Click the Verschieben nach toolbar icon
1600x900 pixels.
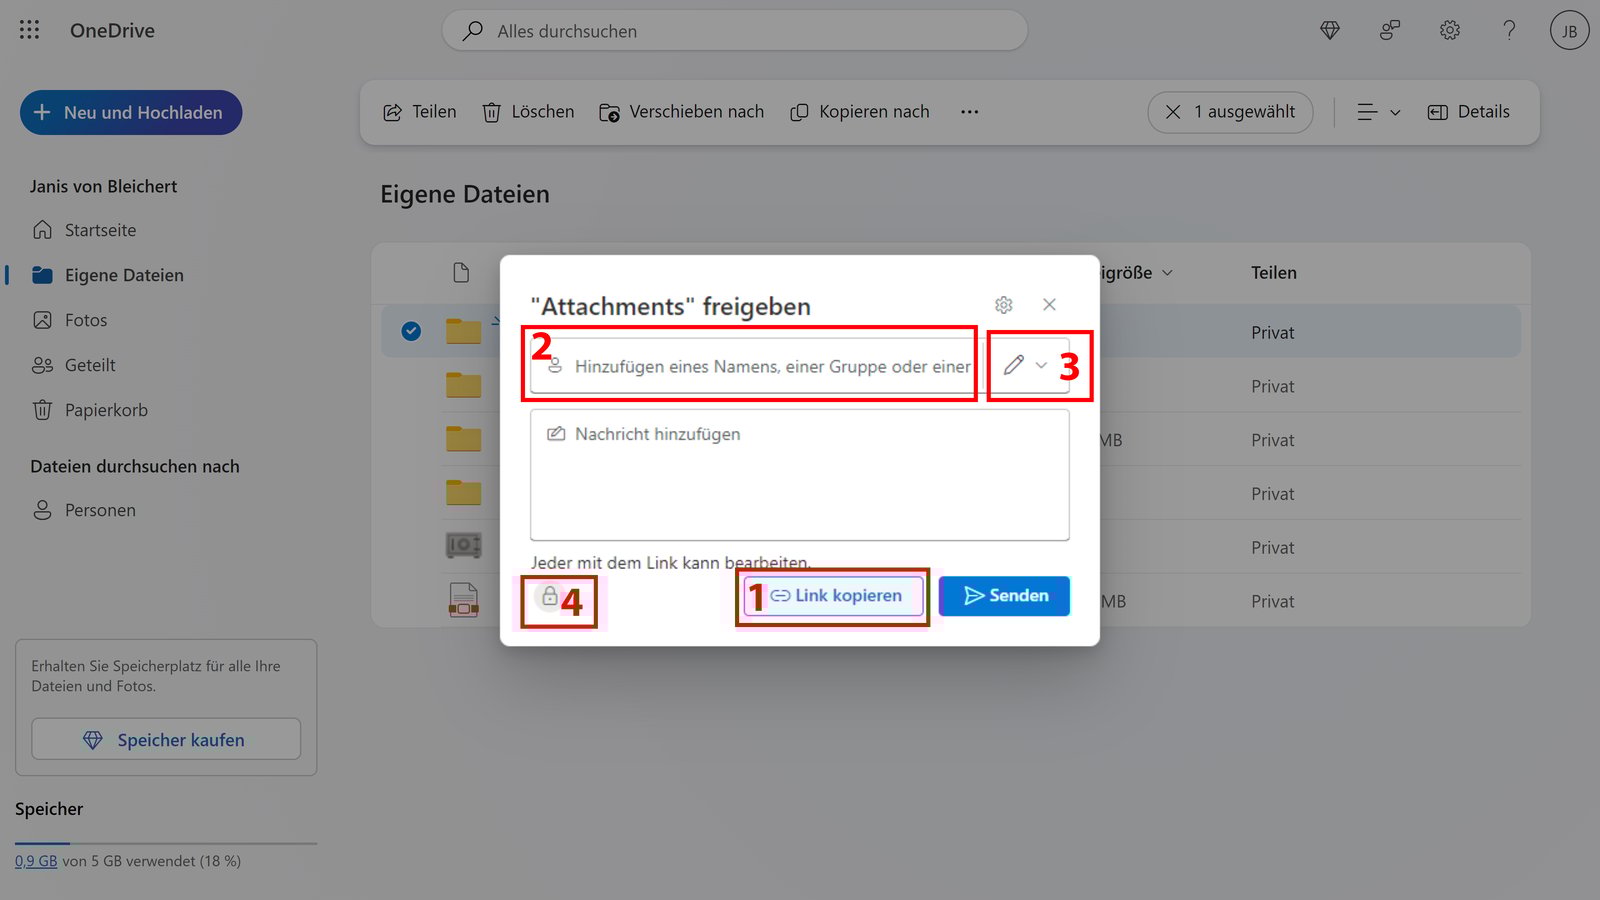pyautogui.click(x=608, y=112)
